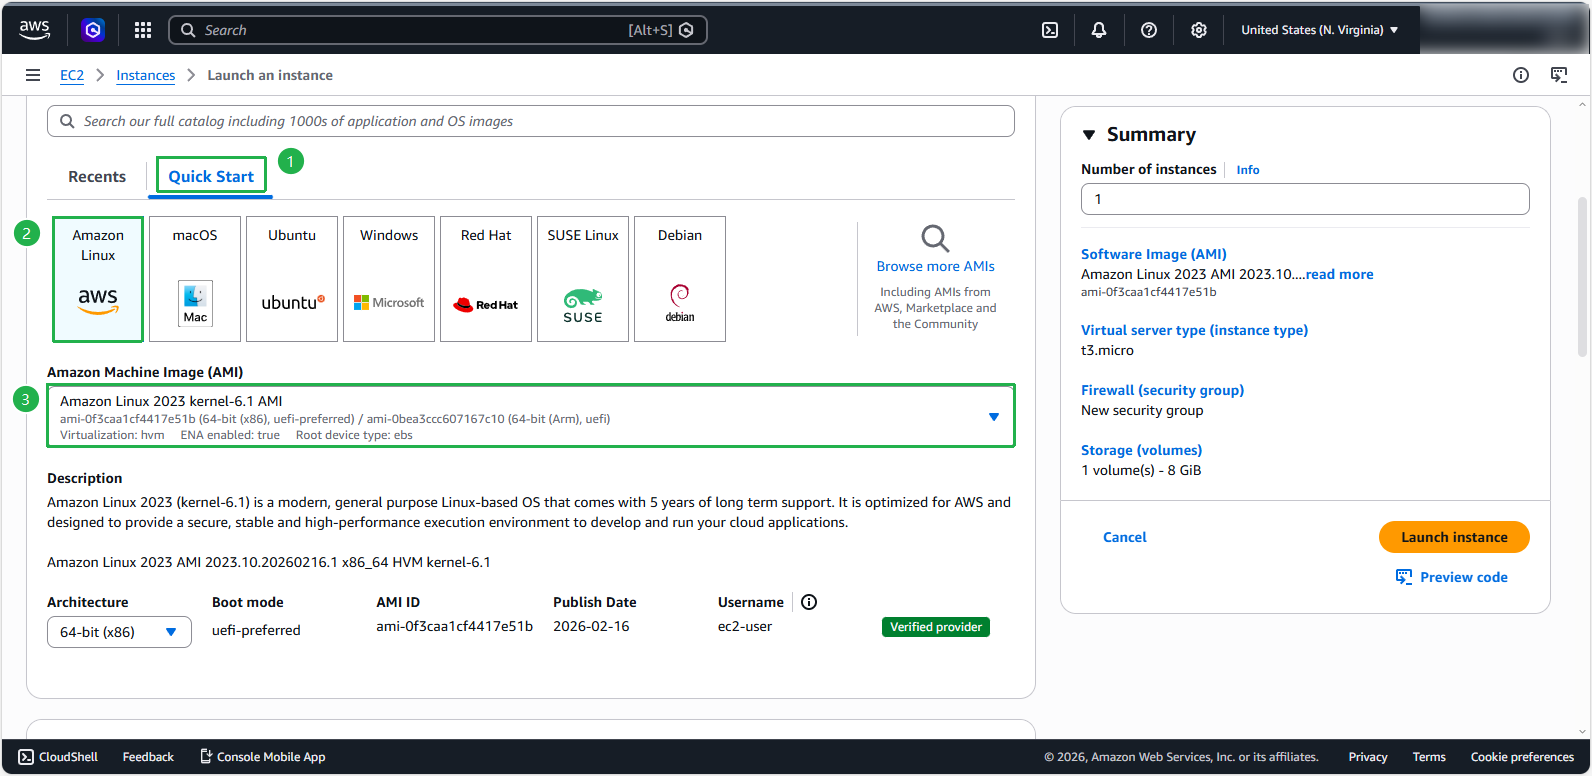Click the AMI ID ami-0f3caa1cf4417e51b value
The height and width of the screenshot is (776, 1592).
coord(454,626)
